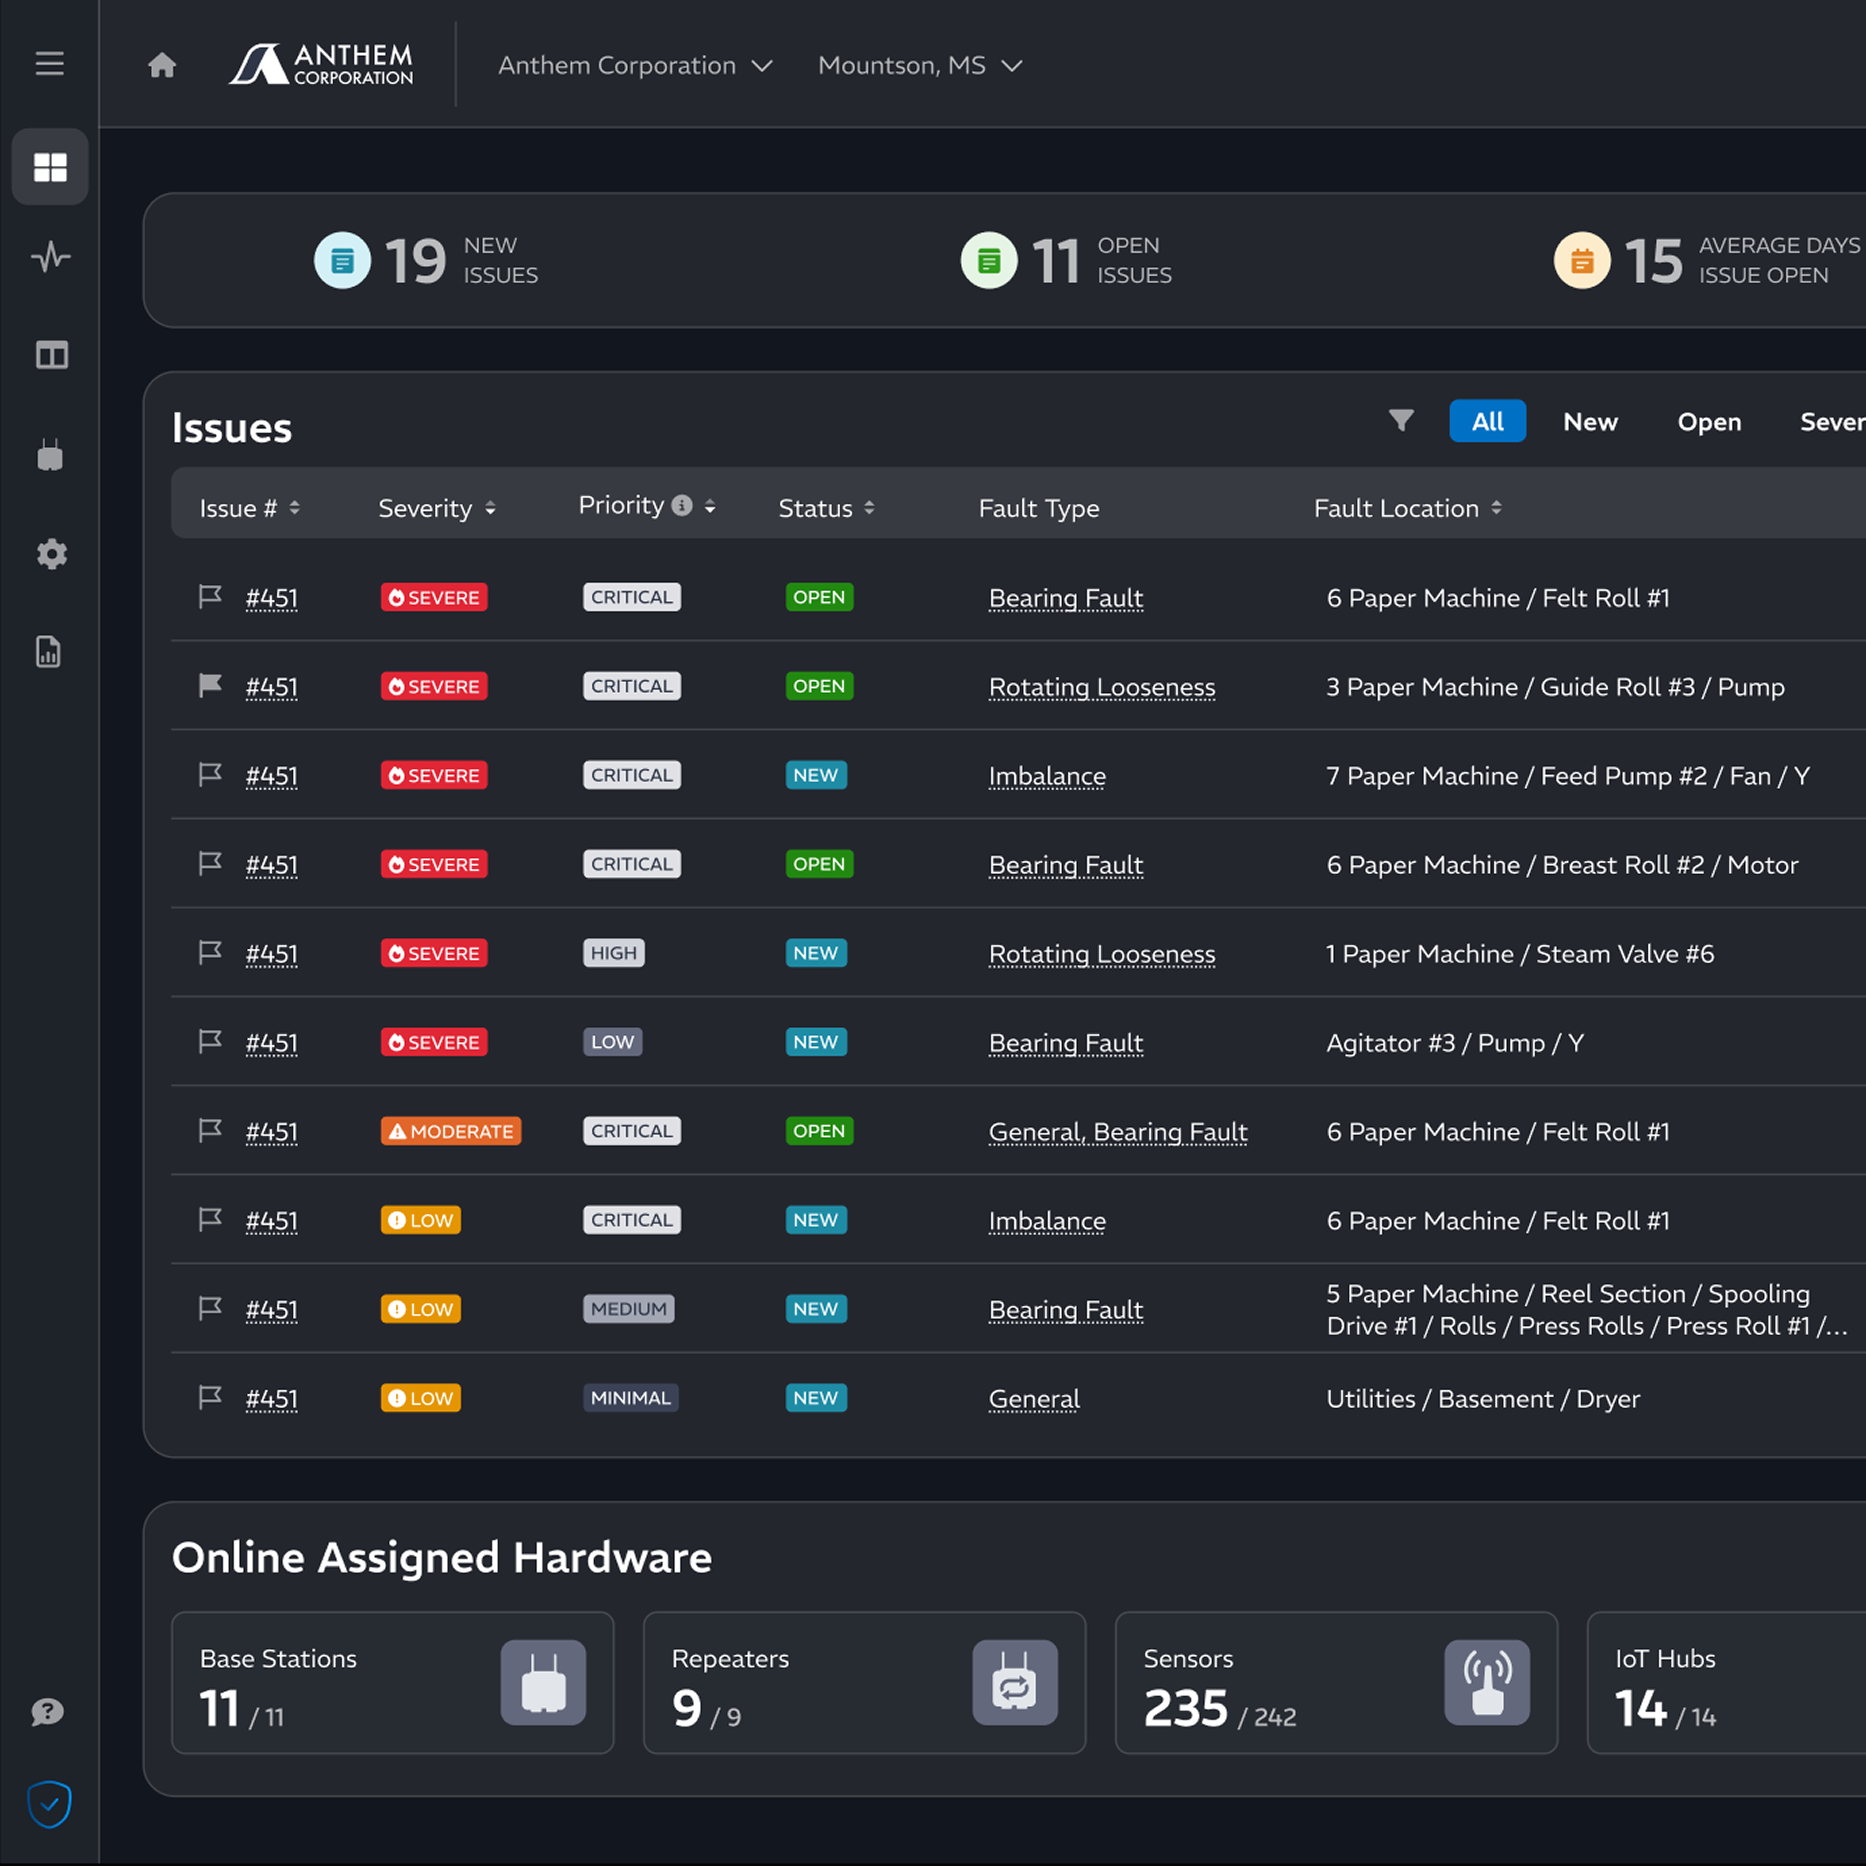The image size is (1866, 1866).
Task: Click the Priority info icon
Action: (x=682, y=506)
